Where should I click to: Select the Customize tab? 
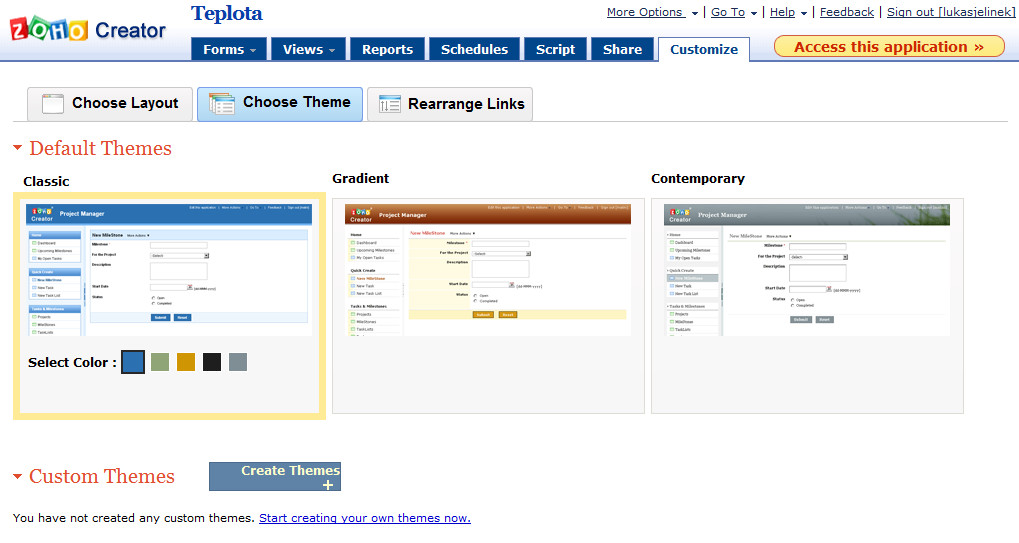point(704,49)
